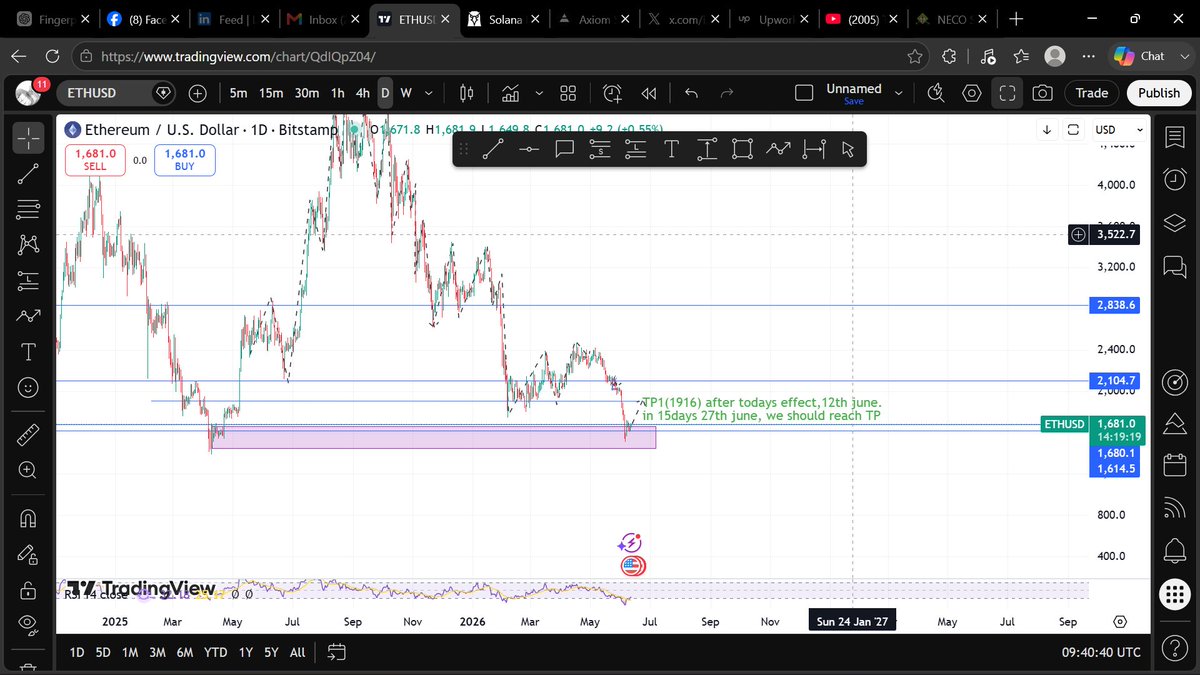This screenshot has height=675, width=1200.
Task: Open the emoji icons tool
Action: (x=28, y=387)
